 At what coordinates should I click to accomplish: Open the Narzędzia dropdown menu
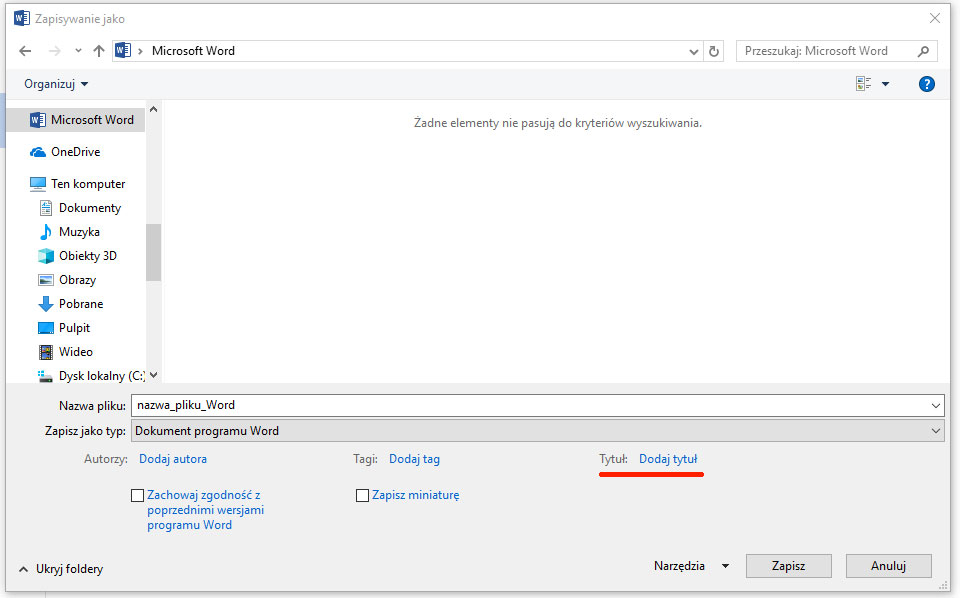tap(691, 566)
